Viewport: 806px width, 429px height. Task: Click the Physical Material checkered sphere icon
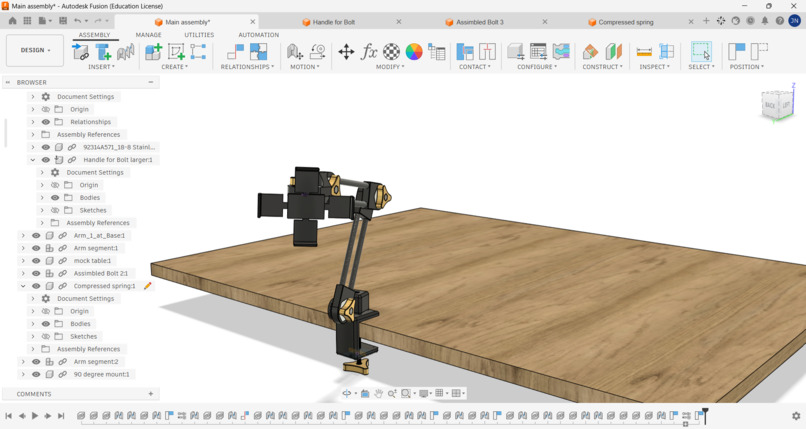[x=392, y=52]
